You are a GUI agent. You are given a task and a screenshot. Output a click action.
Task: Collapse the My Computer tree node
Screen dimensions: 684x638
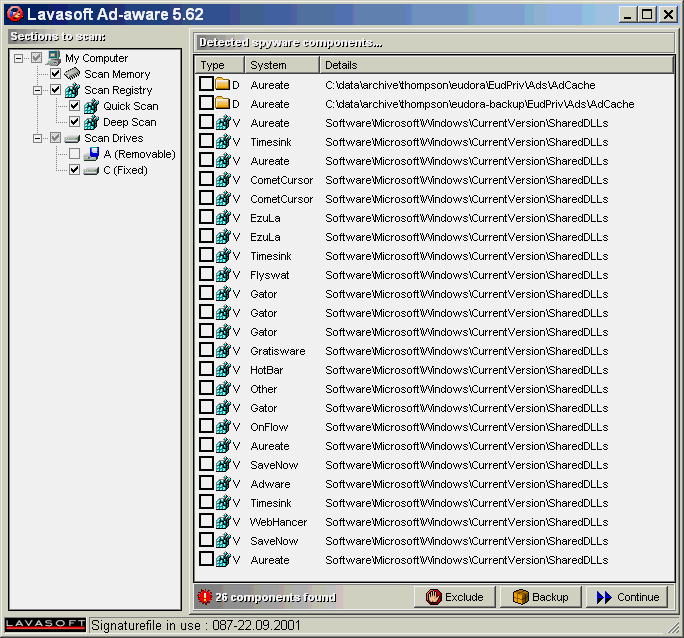19,58
